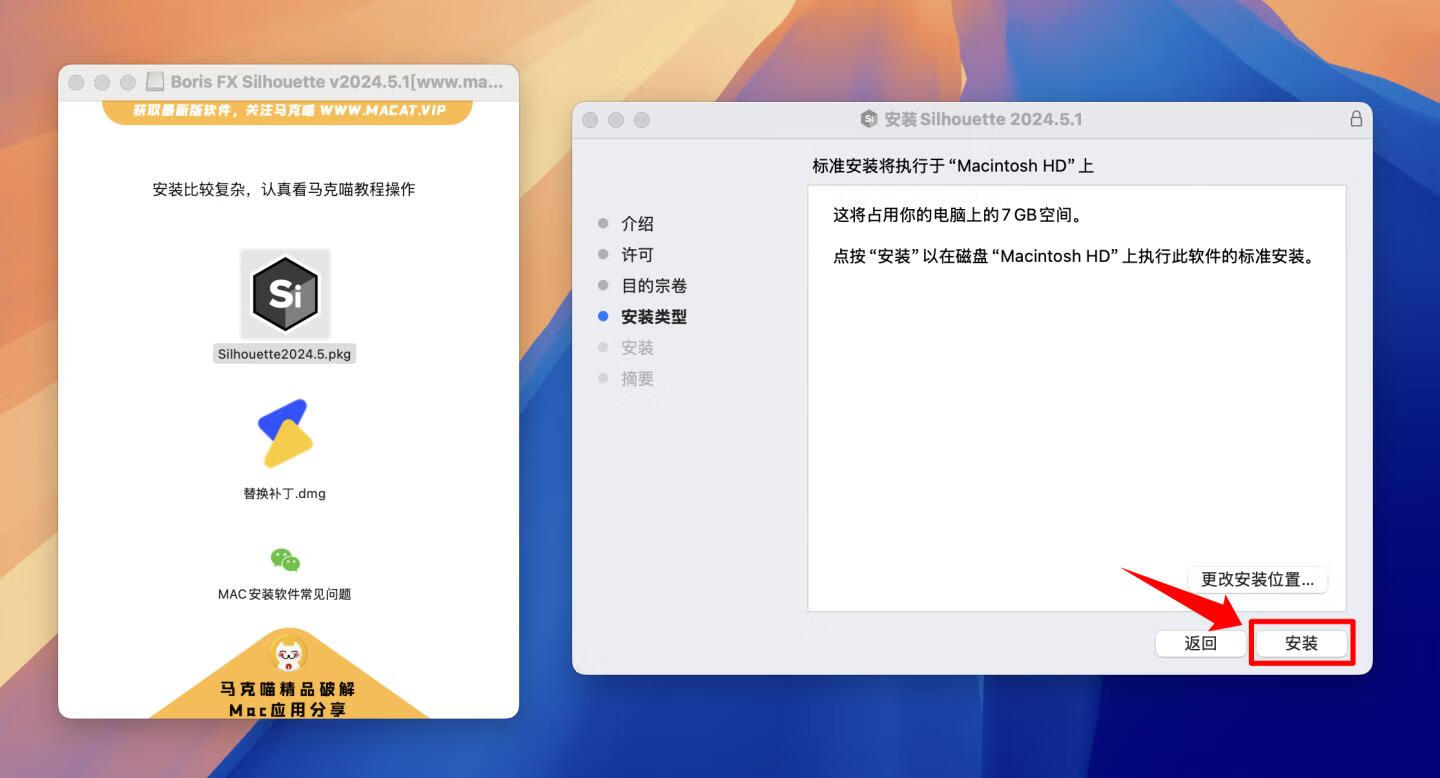Click the cat mascot icon in the bottom banner

(290, 655)
